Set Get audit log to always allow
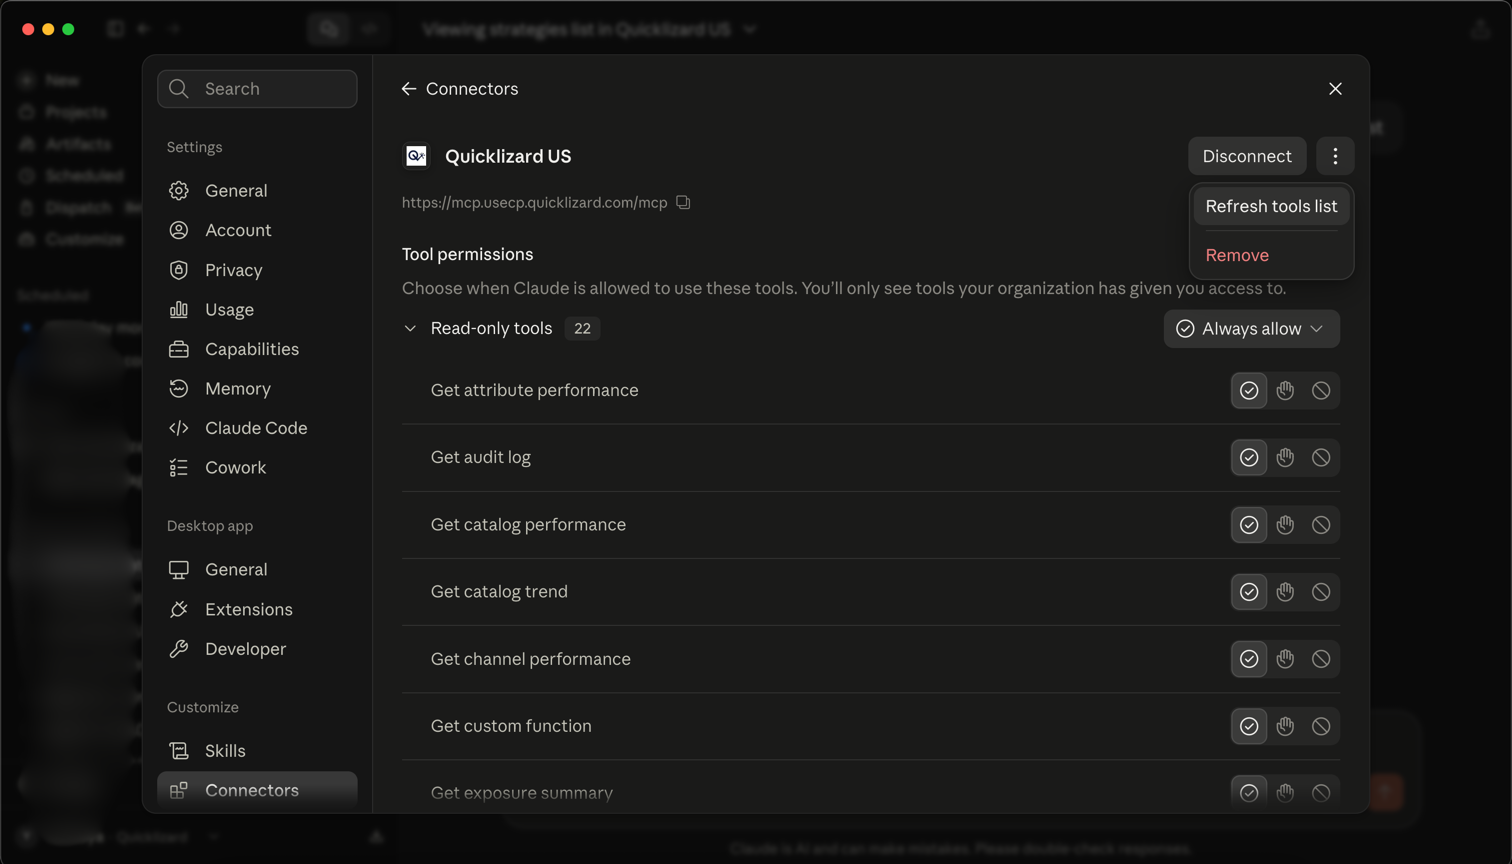Image resolution: width=1512 pixels, height=864 pixels. (1249, 457)
